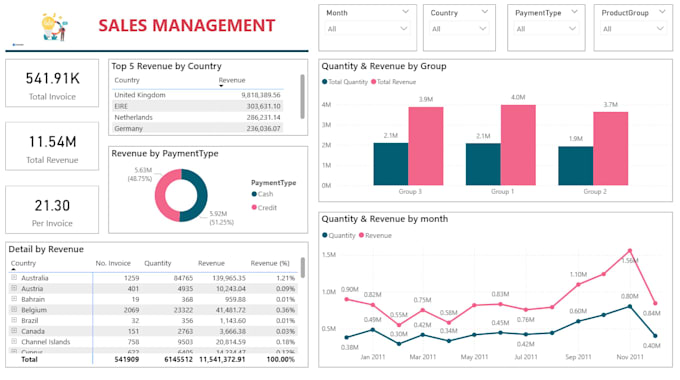Click the 1.56M revenue peak point
Screen dimensions: 680x380
[x=630, y=251]
